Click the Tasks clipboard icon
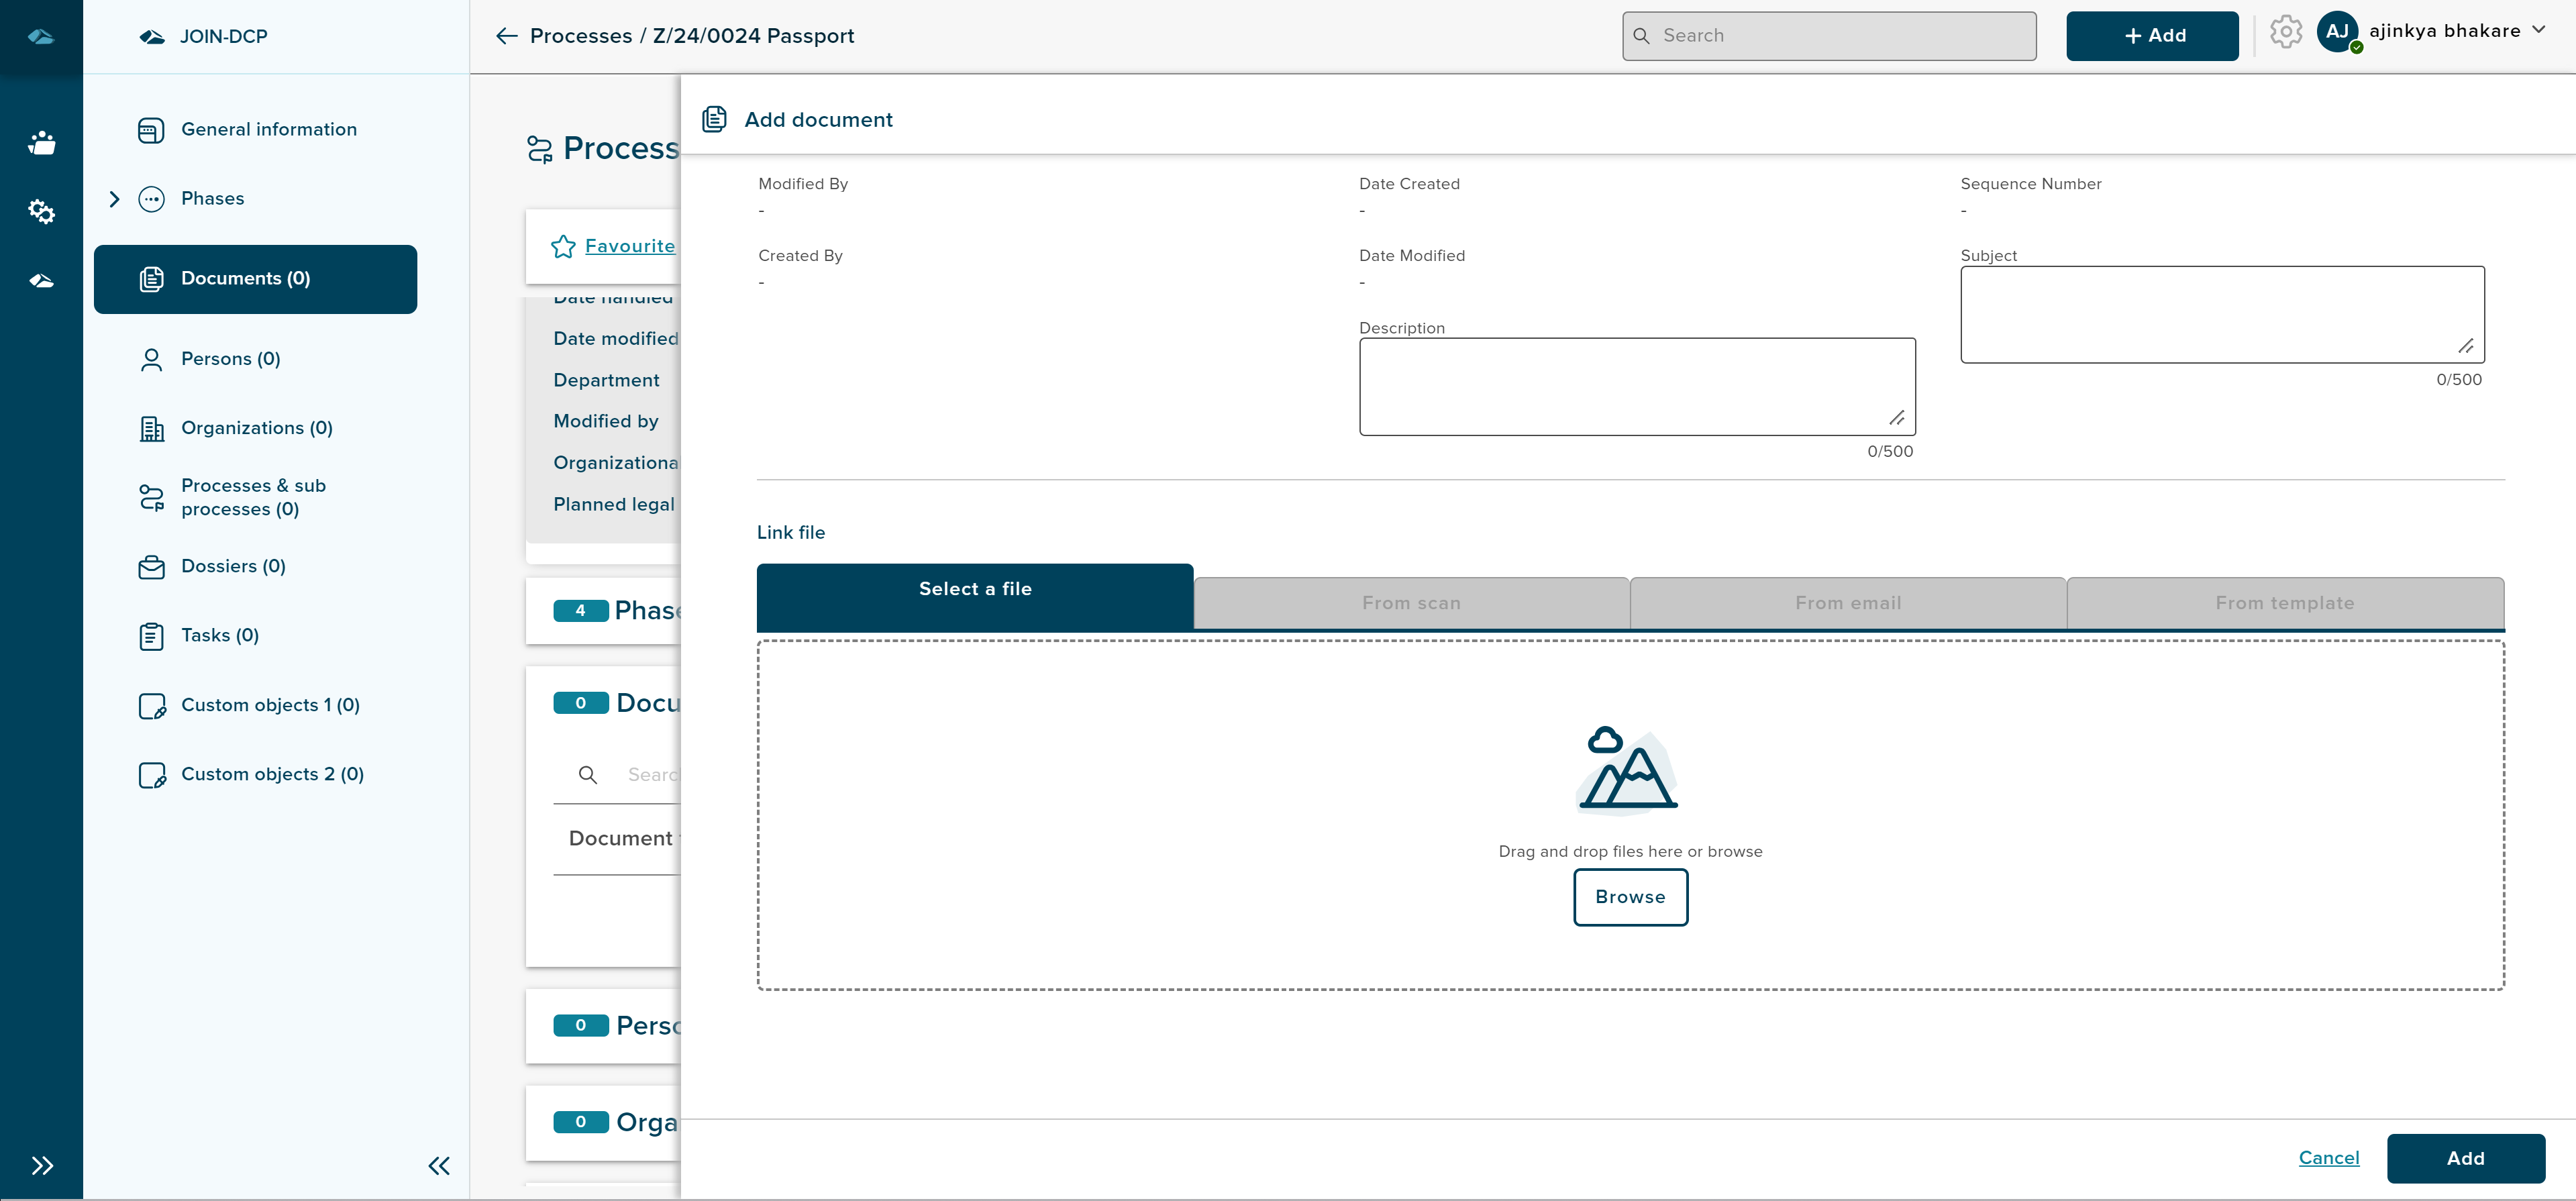Screen dimensions: 2576x1201 (151, 636)
